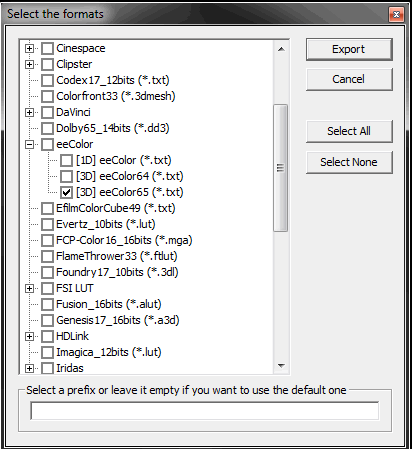The width and height of the screenshot is (412, 449).
Task: Enable FlameThrower33 (*.ftlut) checkbox
Action: (x=47, y=256)
